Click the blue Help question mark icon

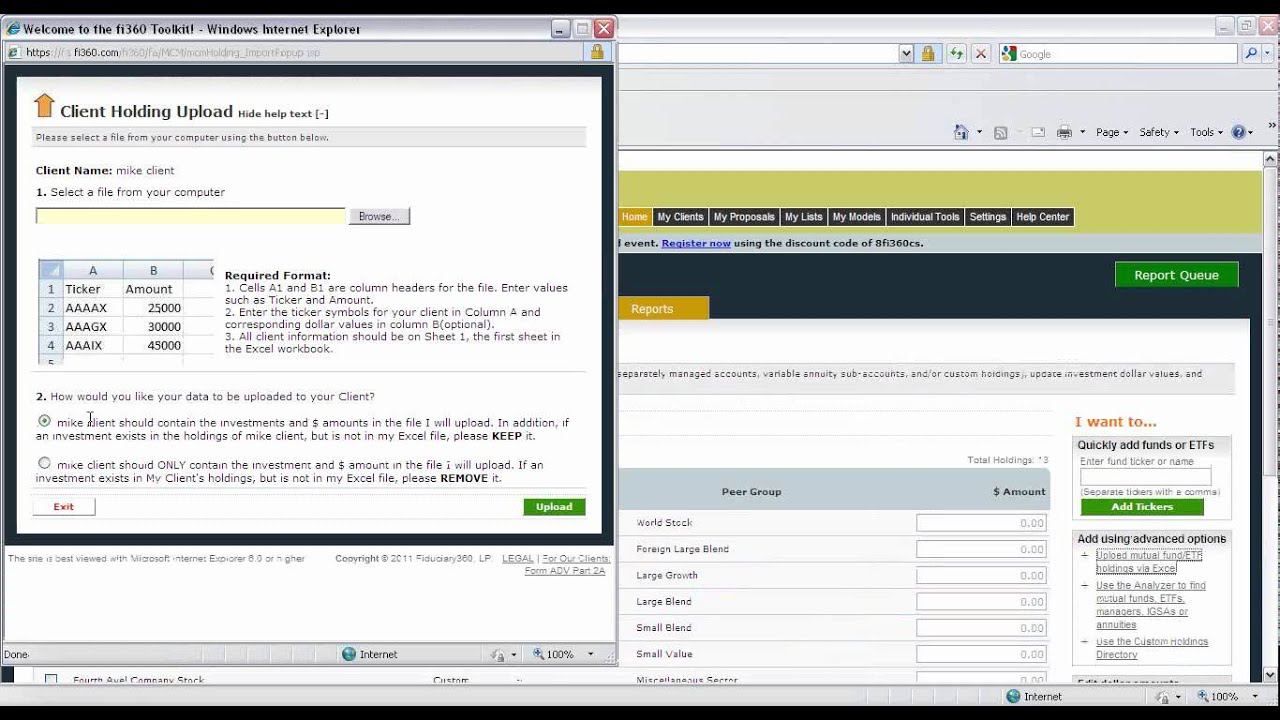[1238, 132]
